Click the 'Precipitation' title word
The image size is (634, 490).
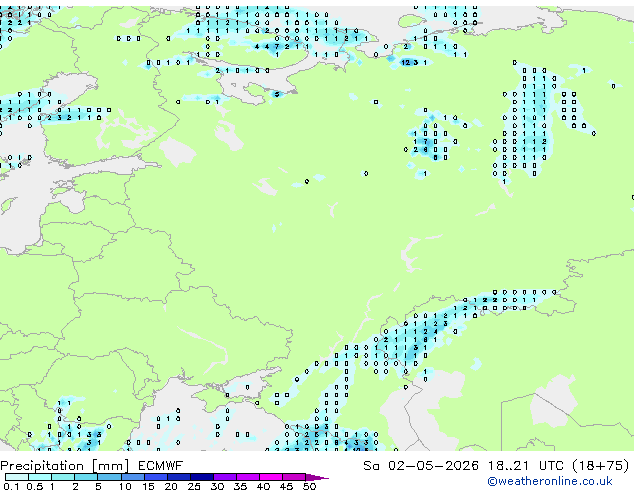(42, 466)
